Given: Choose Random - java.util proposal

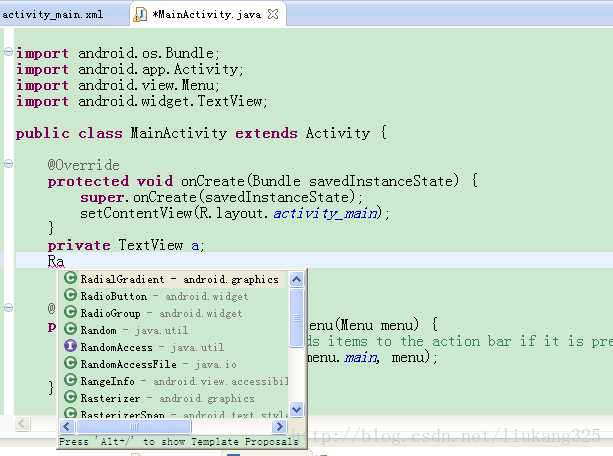Looking at the screenshot, I should 175,330.
